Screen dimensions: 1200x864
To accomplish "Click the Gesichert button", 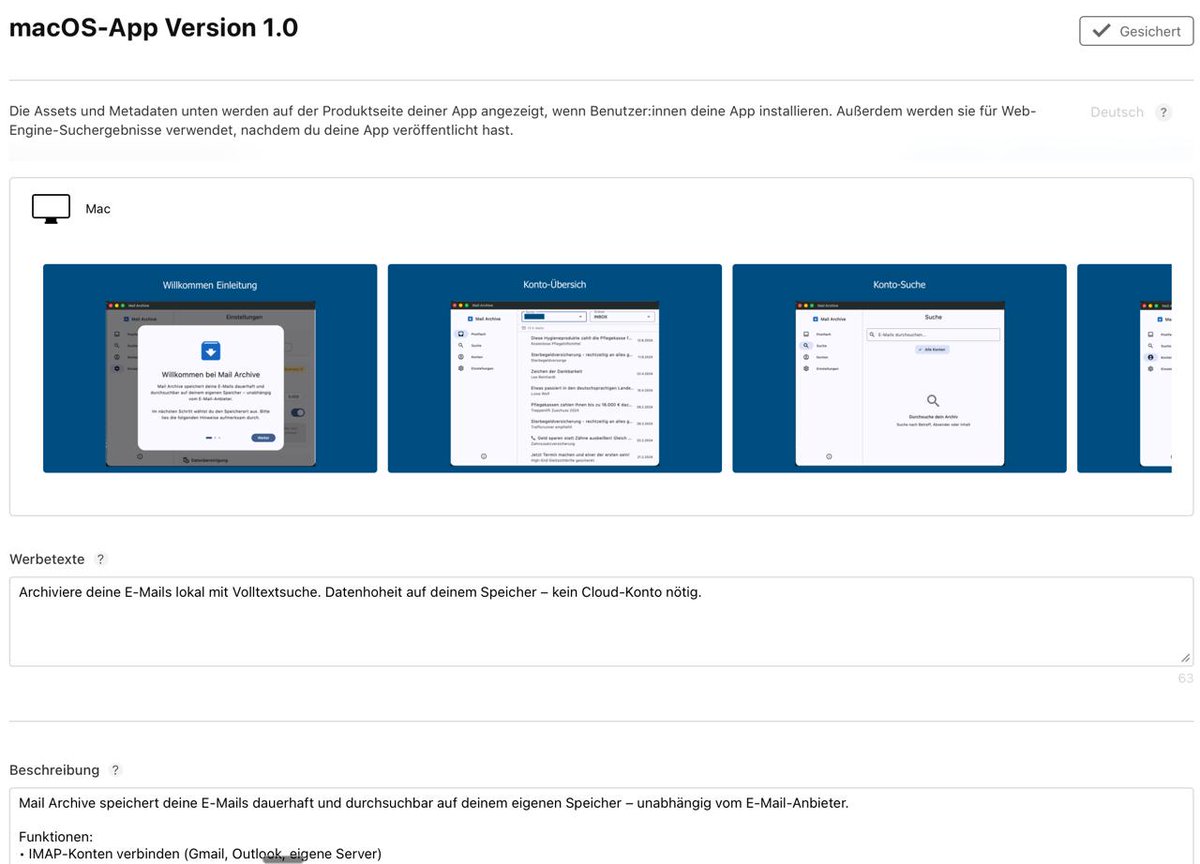I will tap(1136, 31).
